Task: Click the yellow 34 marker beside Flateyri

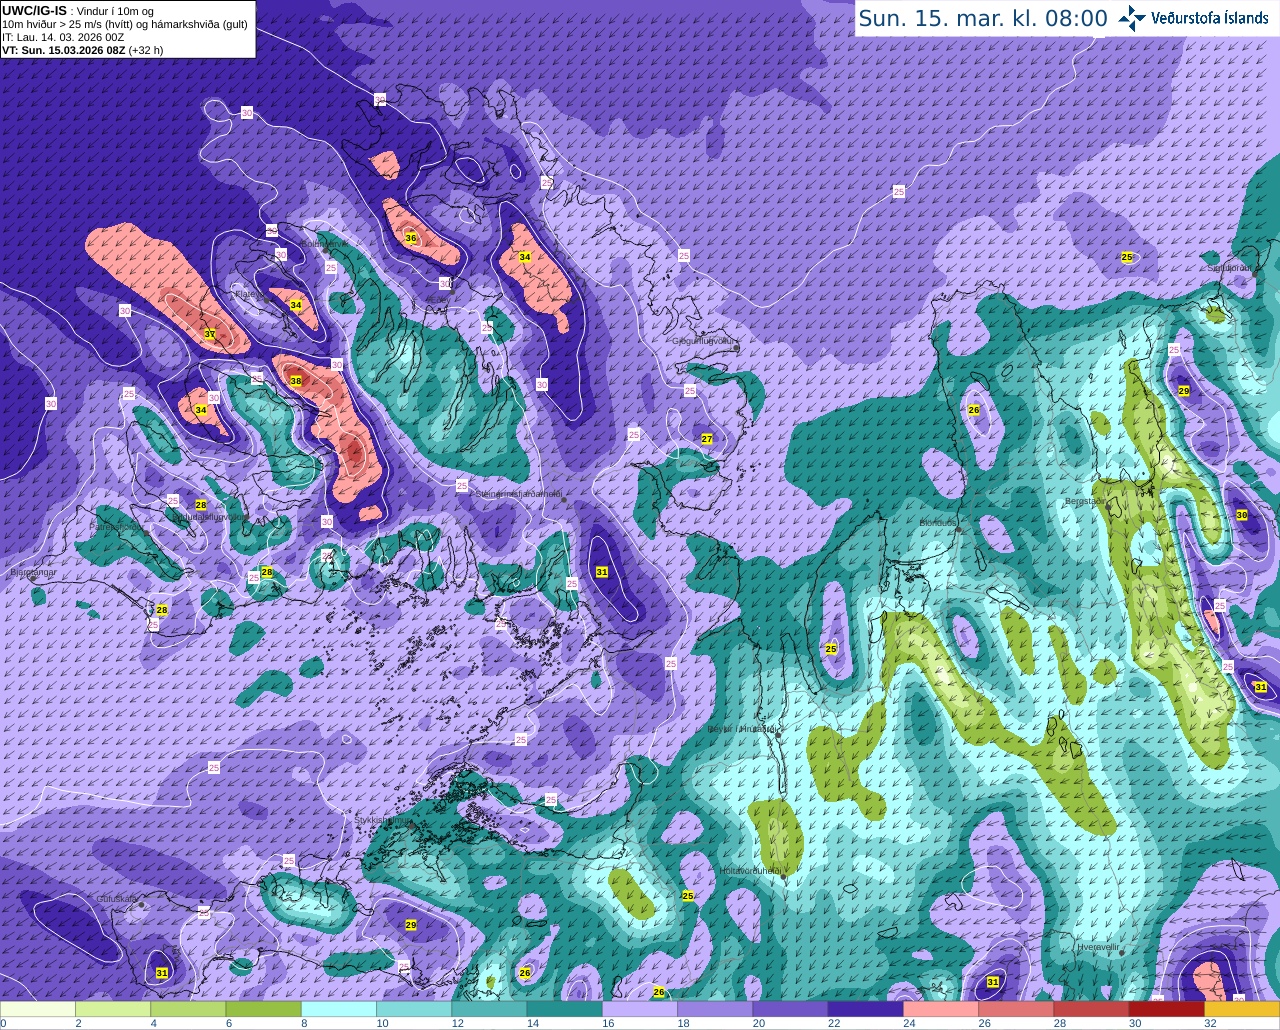Action: pos(296,305)
